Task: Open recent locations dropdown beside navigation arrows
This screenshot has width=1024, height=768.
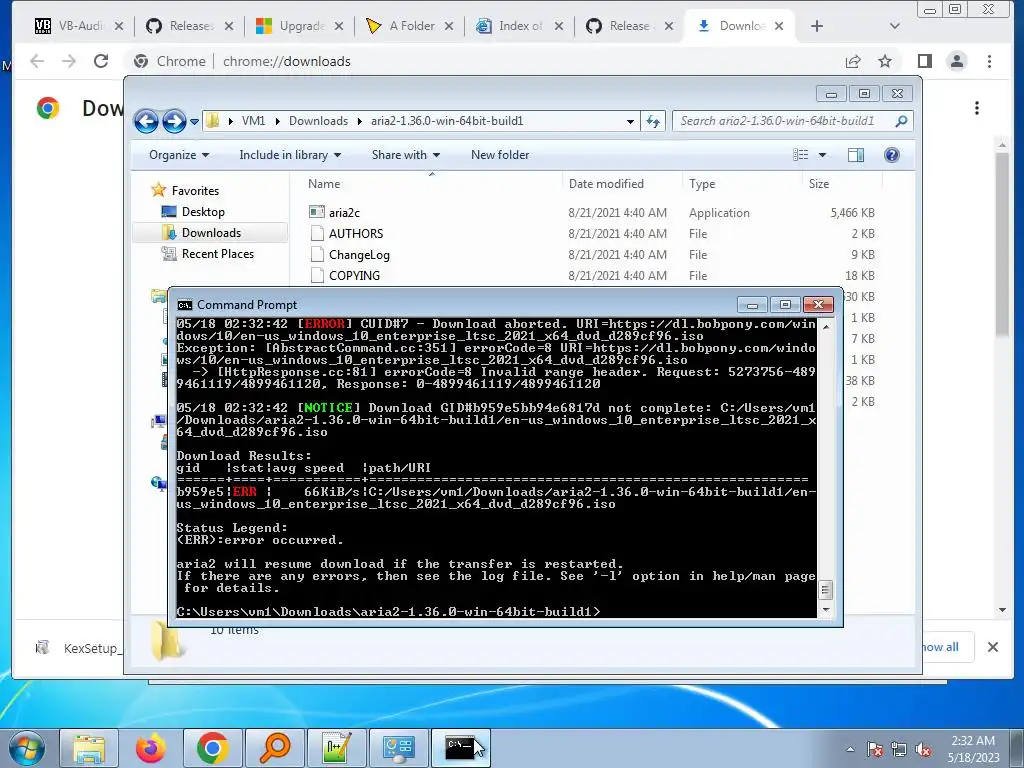Action: pyautogui.click(x=194, y=121)
